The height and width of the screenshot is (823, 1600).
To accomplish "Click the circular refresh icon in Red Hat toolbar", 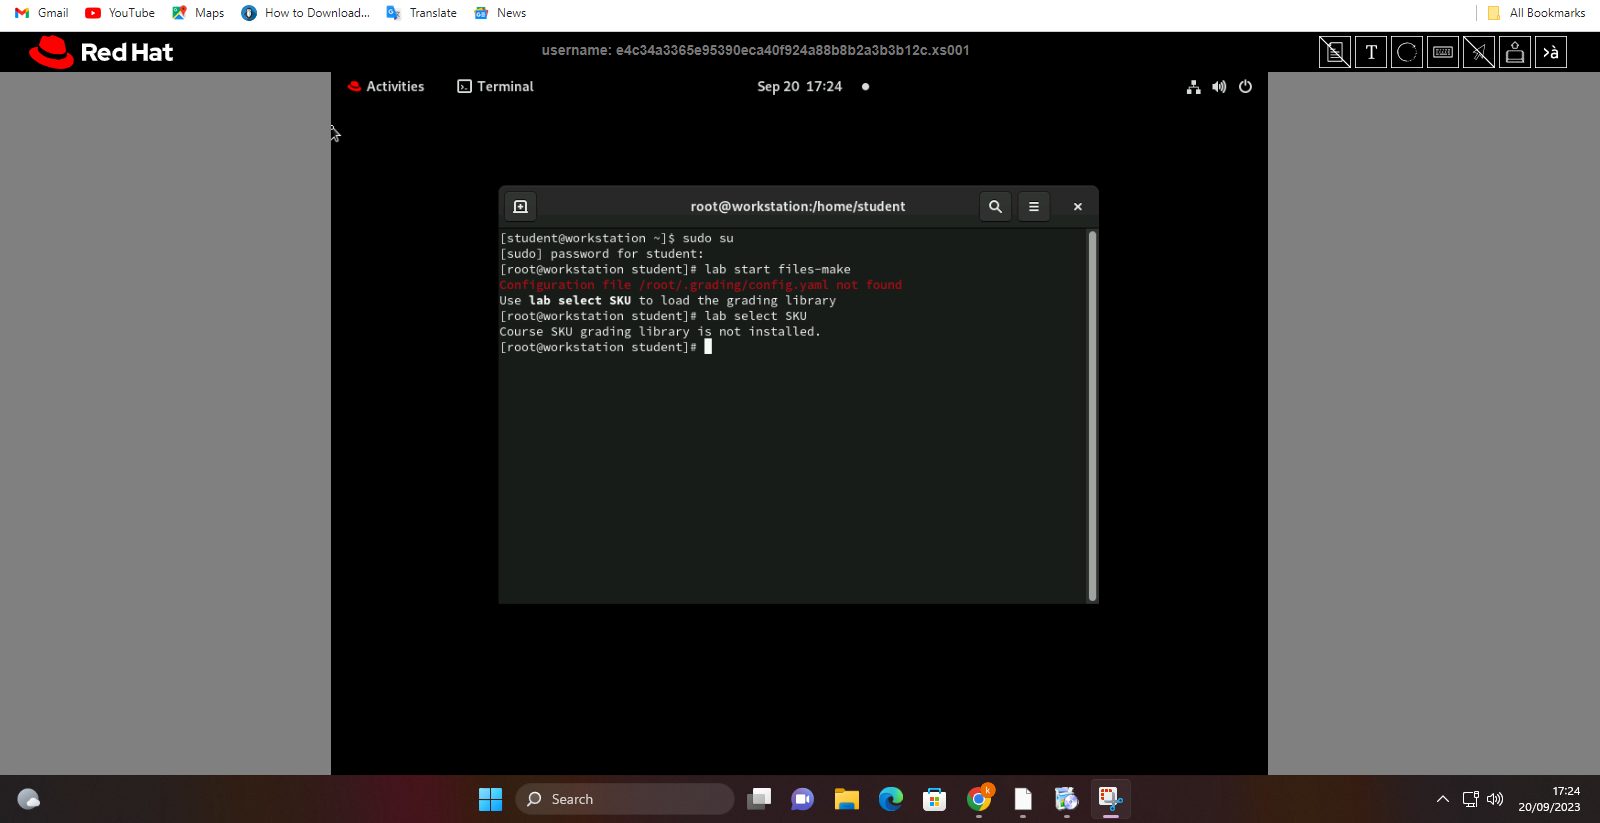I will (1407, 52).
